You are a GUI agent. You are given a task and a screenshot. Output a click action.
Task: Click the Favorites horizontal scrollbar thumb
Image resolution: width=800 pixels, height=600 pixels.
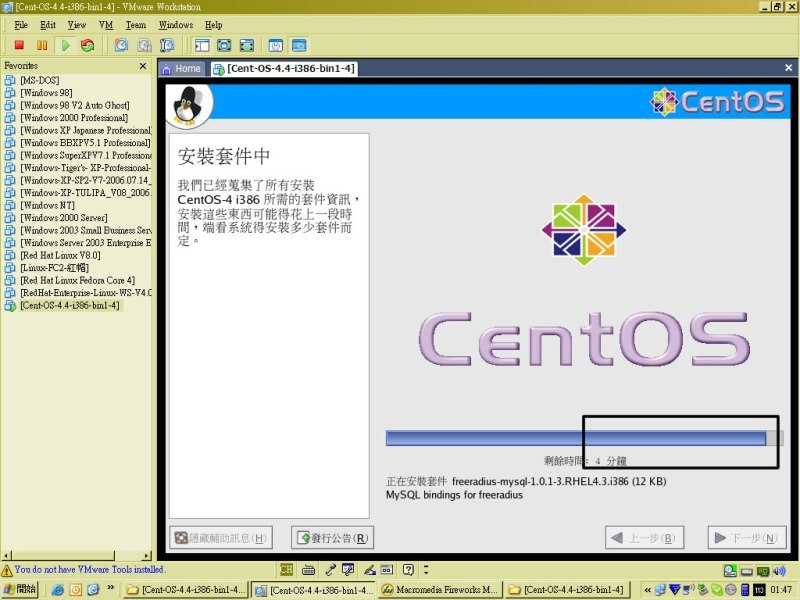pyautogui.click(x=63, y=555)
